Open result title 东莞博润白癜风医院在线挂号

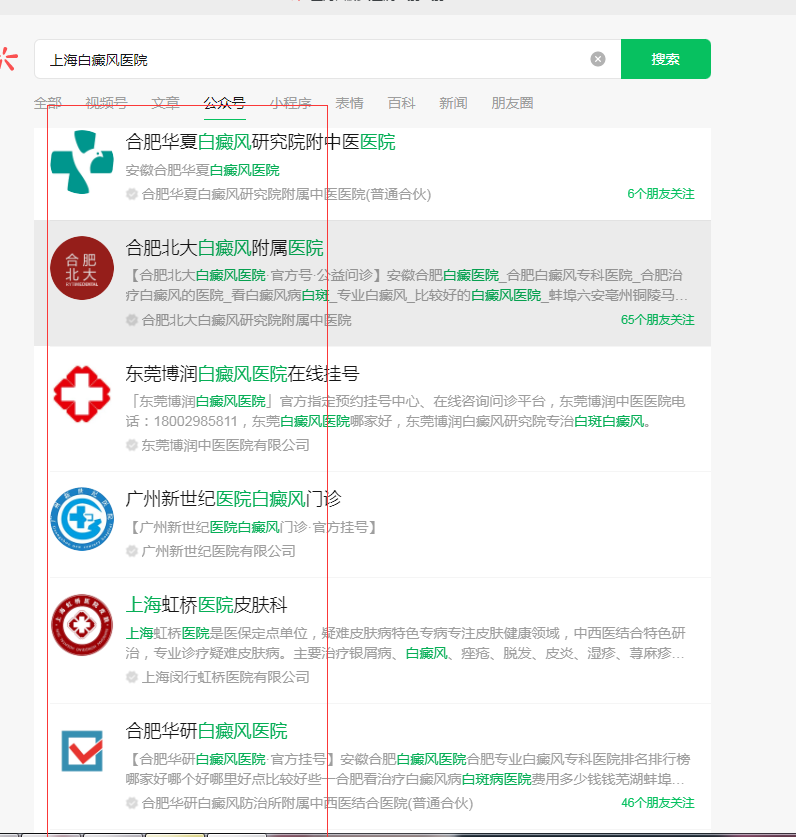click(242, 374)
